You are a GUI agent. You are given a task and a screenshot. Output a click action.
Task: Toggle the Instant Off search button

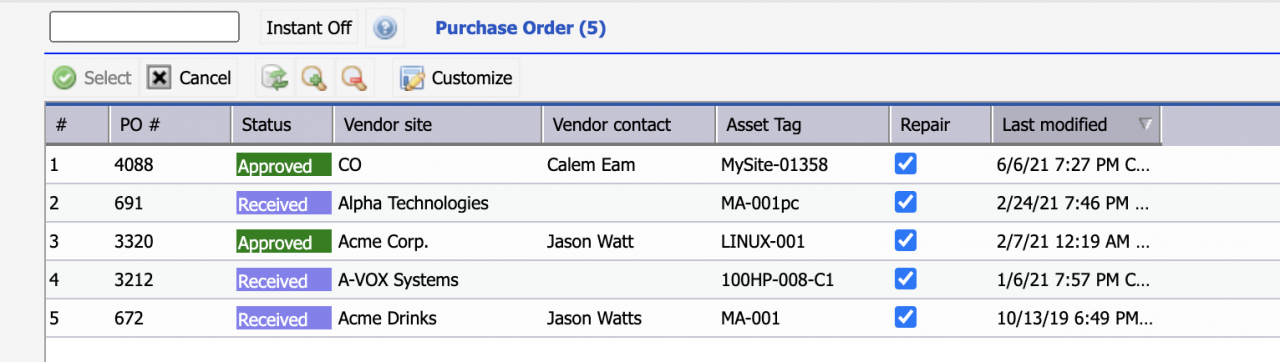[x=309, y=28]
